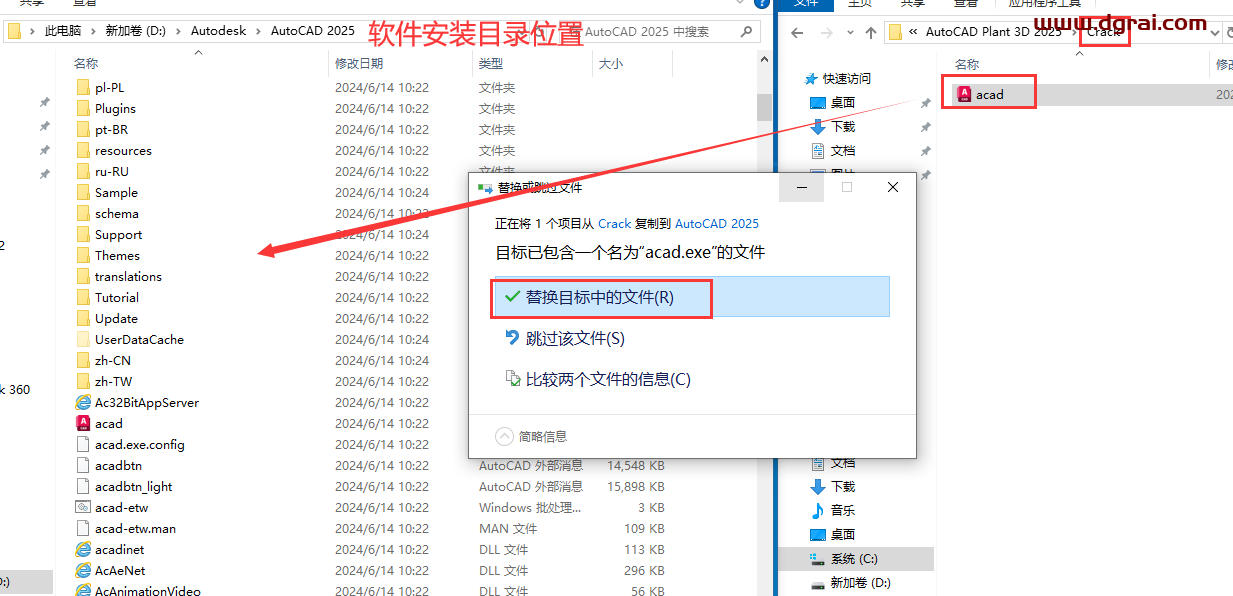Select the Update folder icon
The height and width of the screenshot is (596, 1233).
[83, 319]
